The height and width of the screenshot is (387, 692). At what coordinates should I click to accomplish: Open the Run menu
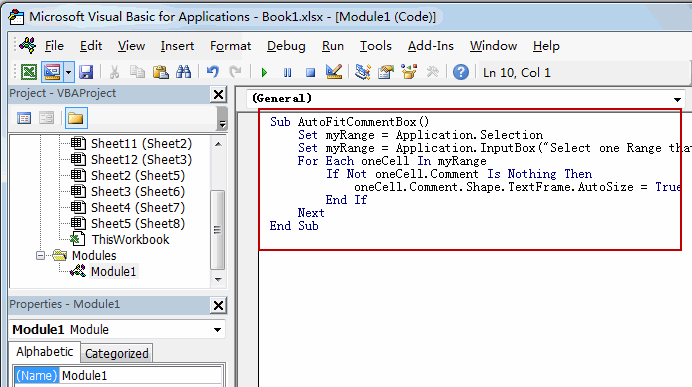333,45
